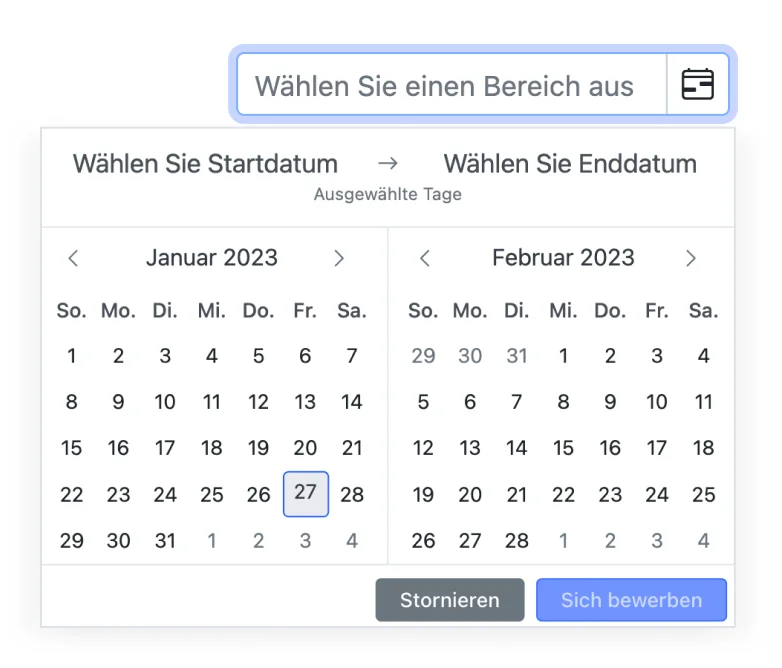Select January 15 in the left calendar
This screenshot has height=668, width=782.
[71, 448]
